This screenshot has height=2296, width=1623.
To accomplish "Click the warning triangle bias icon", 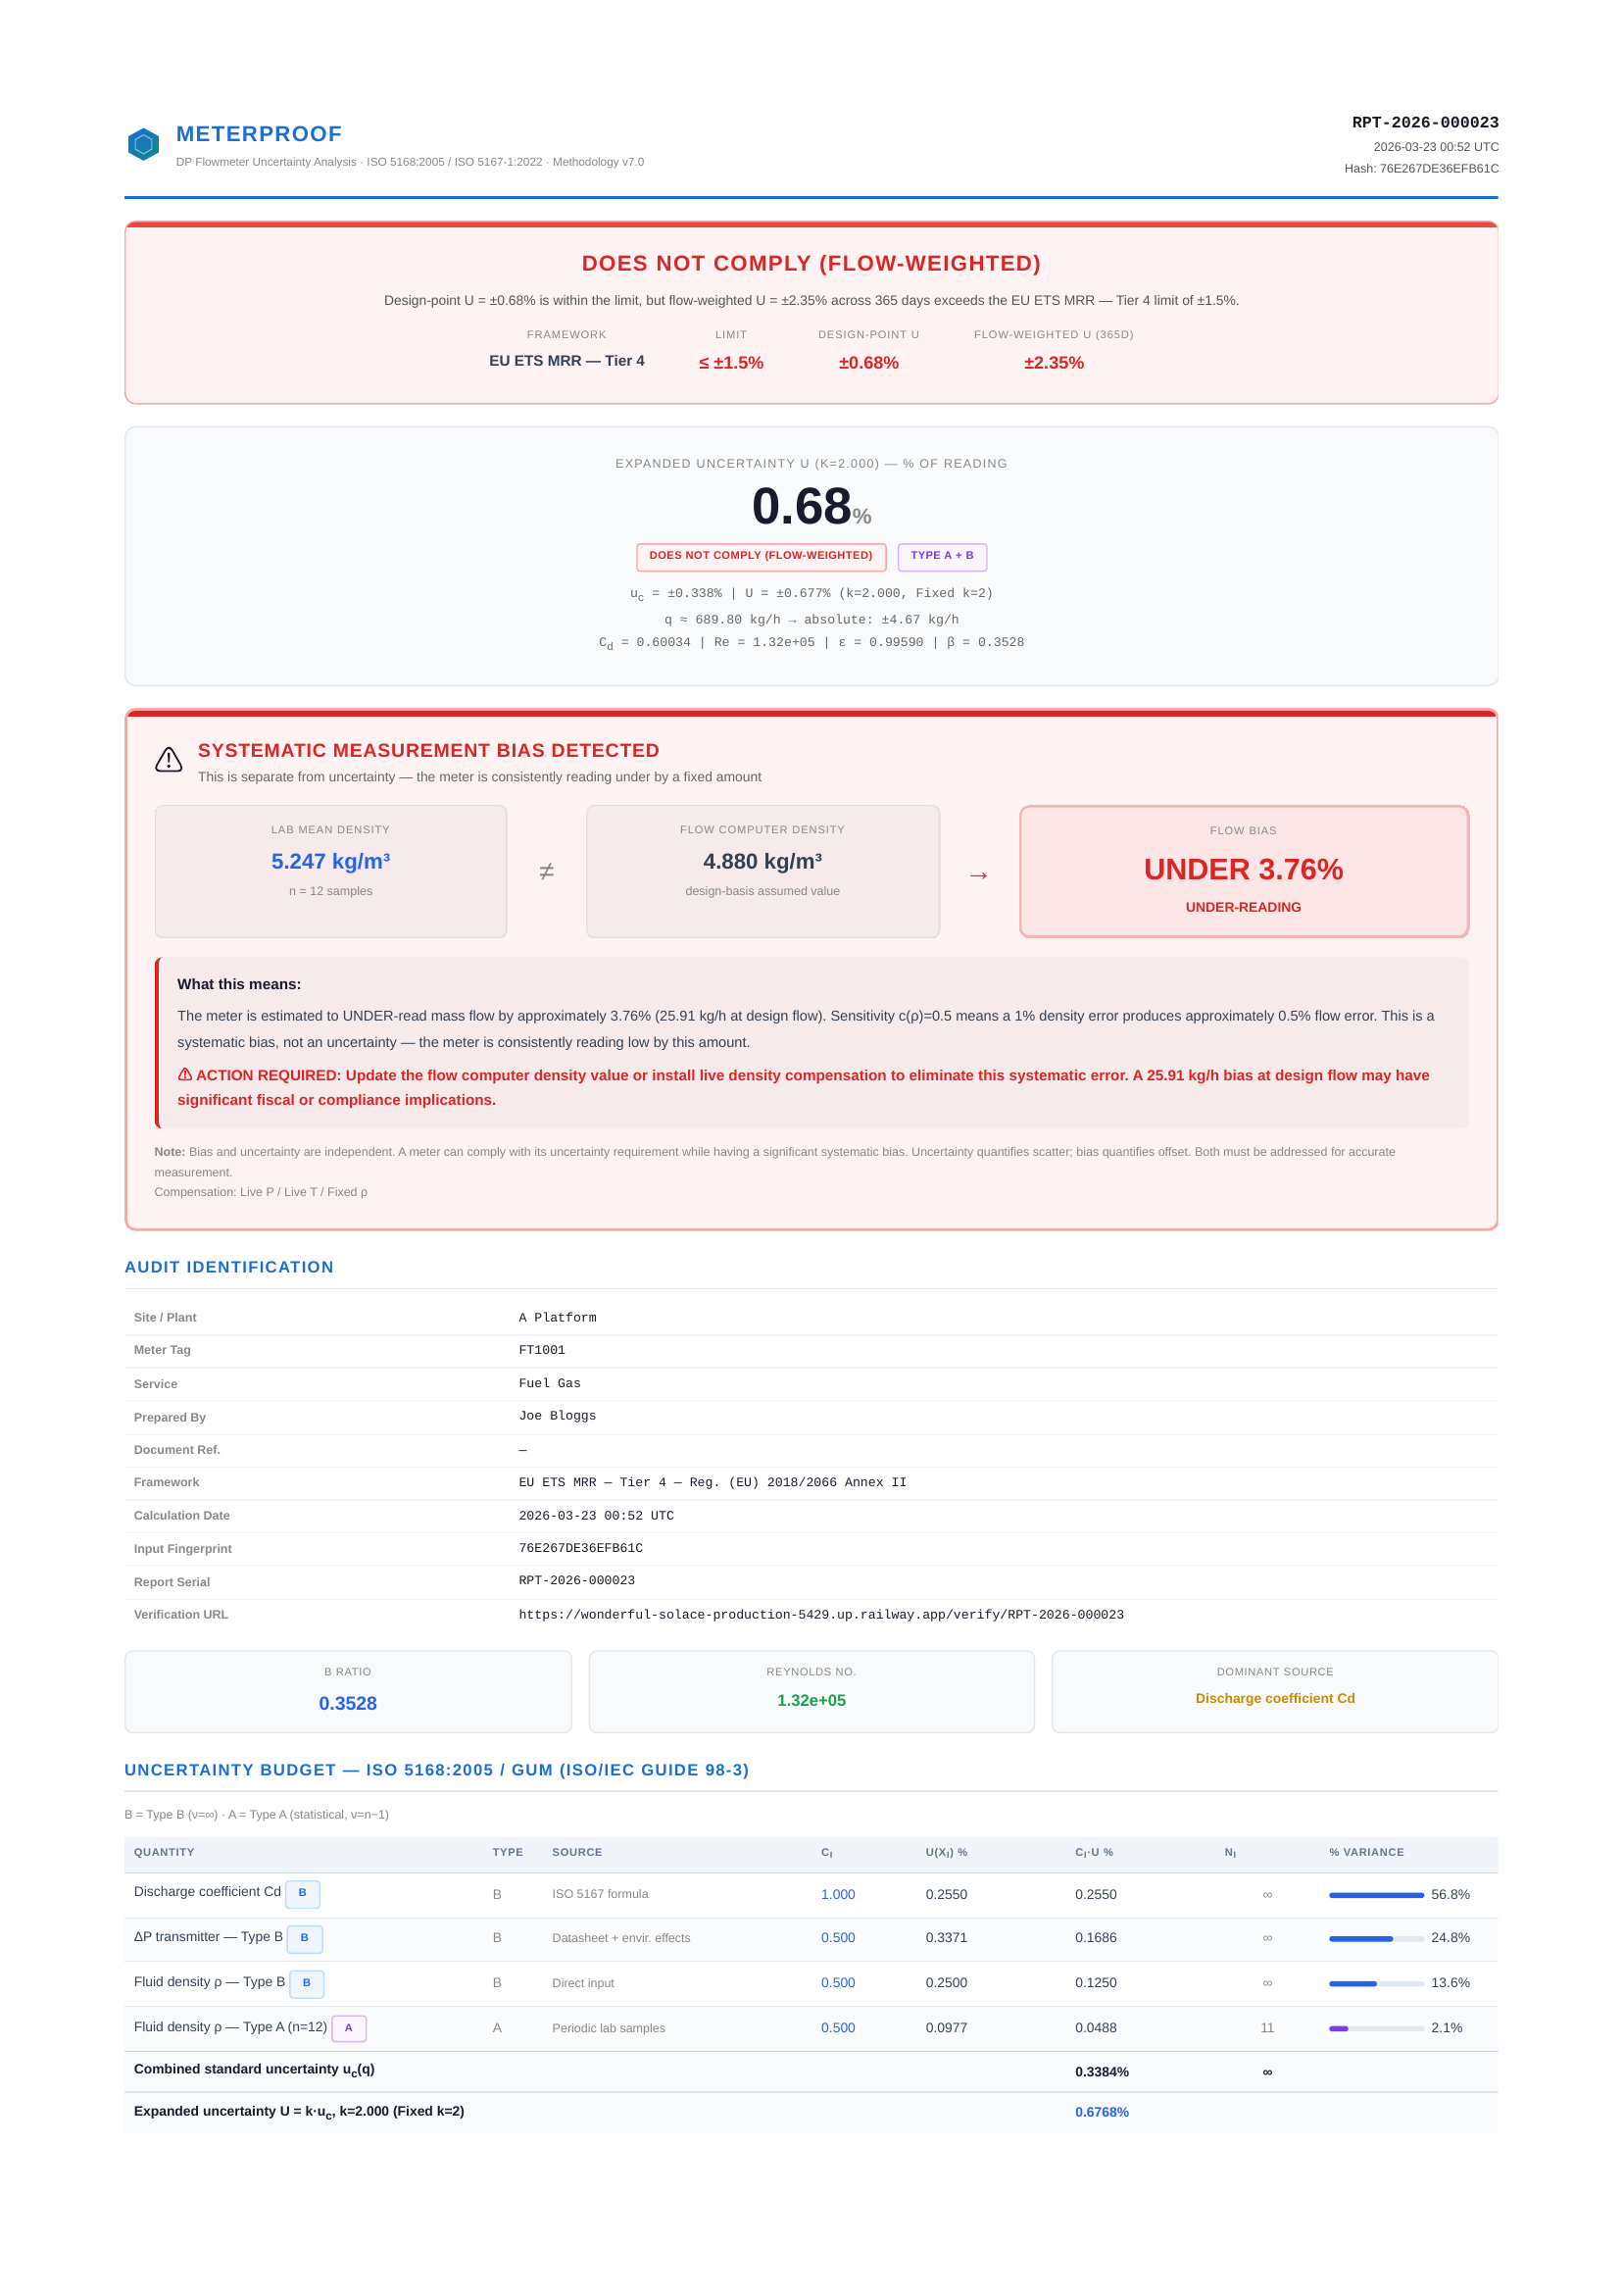I will click(x=169, y=760).
